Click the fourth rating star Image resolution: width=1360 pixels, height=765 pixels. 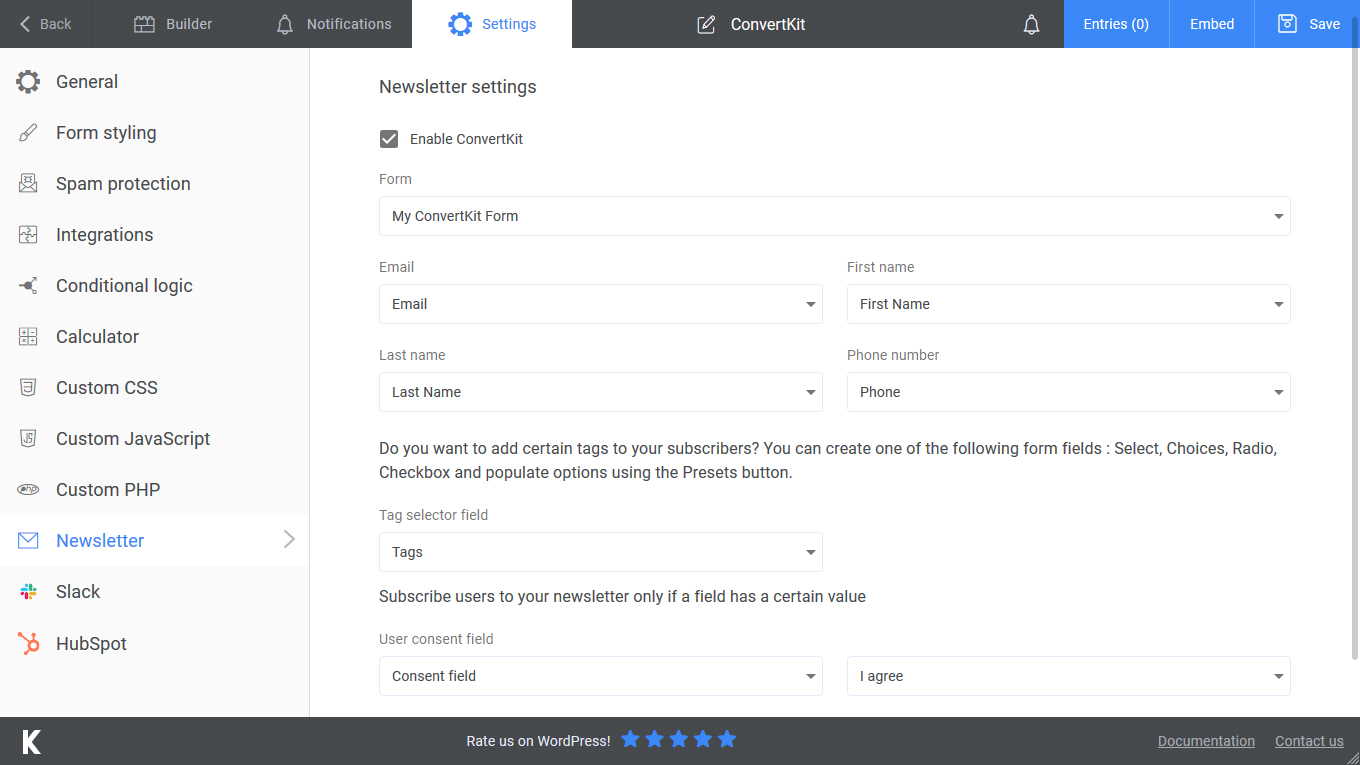(x=703, y=739)
